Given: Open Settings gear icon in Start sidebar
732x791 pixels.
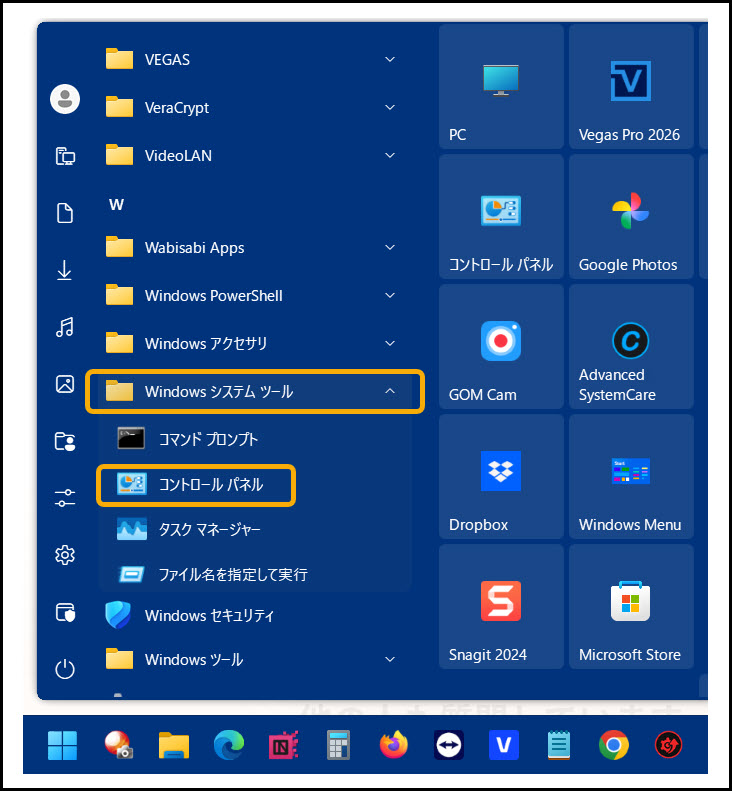Looking at the screenshot, I should click(65, 555).
